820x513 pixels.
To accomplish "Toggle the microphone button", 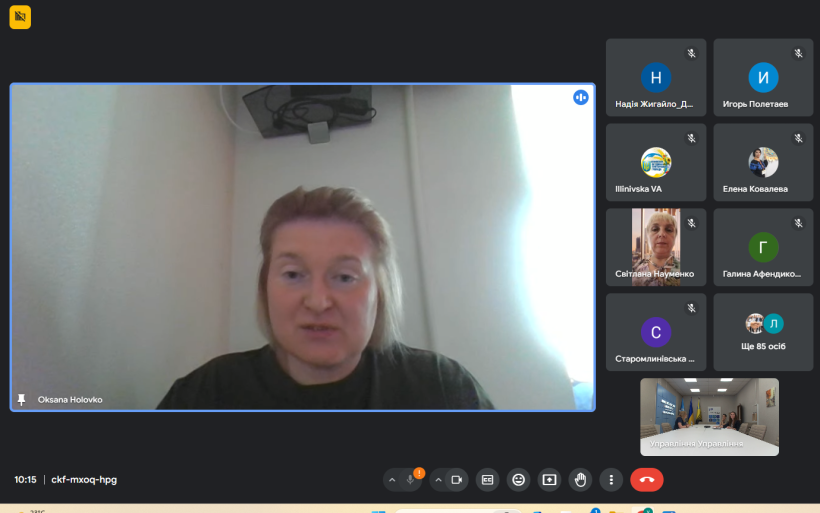I will tap(411, 480).
